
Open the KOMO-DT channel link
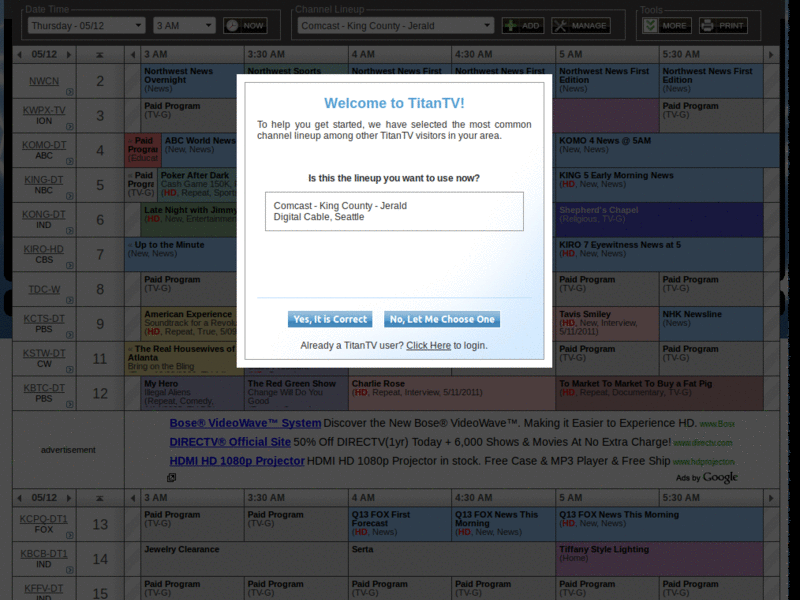tap(44, 145)
